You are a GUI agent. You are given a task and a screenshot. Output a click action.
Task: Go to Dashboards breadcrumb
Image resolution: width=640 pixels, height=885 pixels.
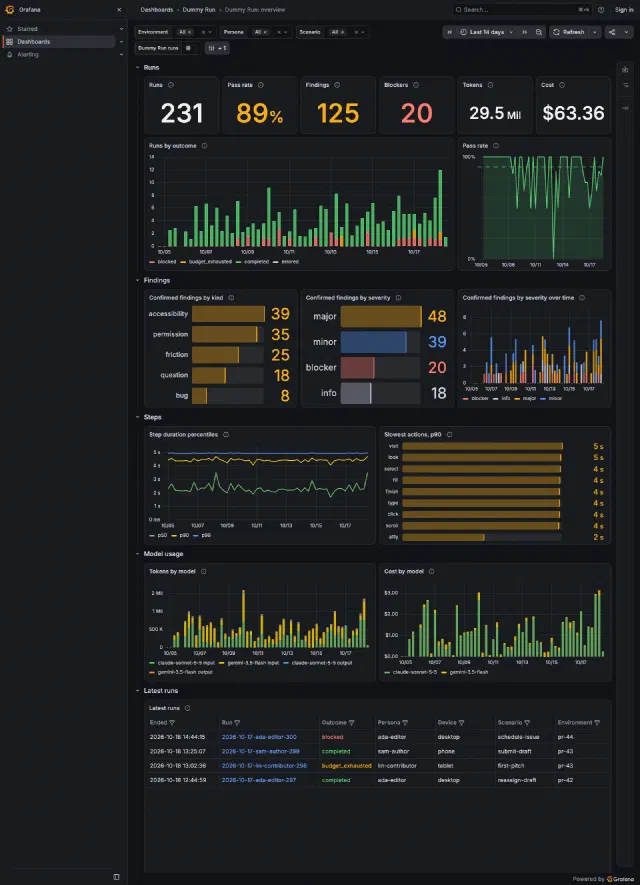coord(157,10)
